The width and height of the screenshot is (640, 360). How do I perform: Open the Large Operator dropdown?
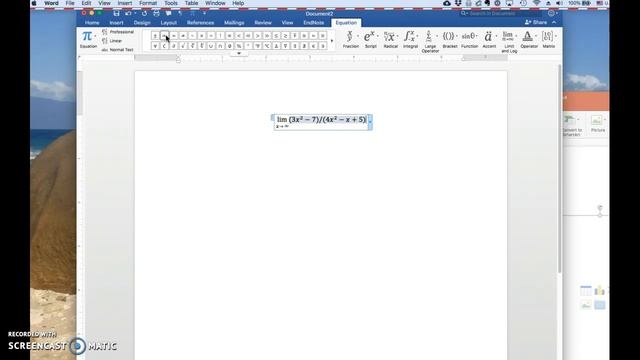(x=430, y=41)
